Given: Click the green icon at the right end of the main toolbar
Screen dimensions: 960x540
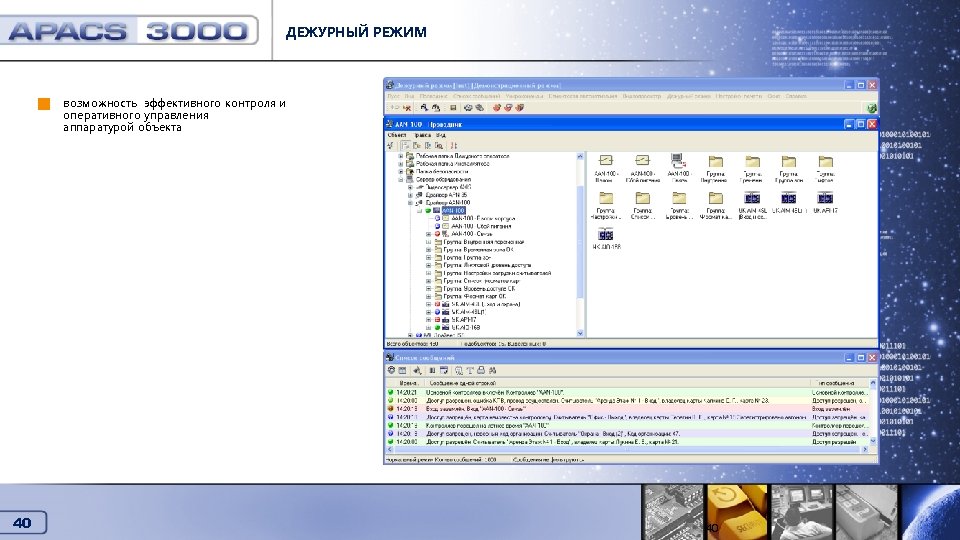Looking at the screenshot, I should pyautogui.click(x=871, y=108).
